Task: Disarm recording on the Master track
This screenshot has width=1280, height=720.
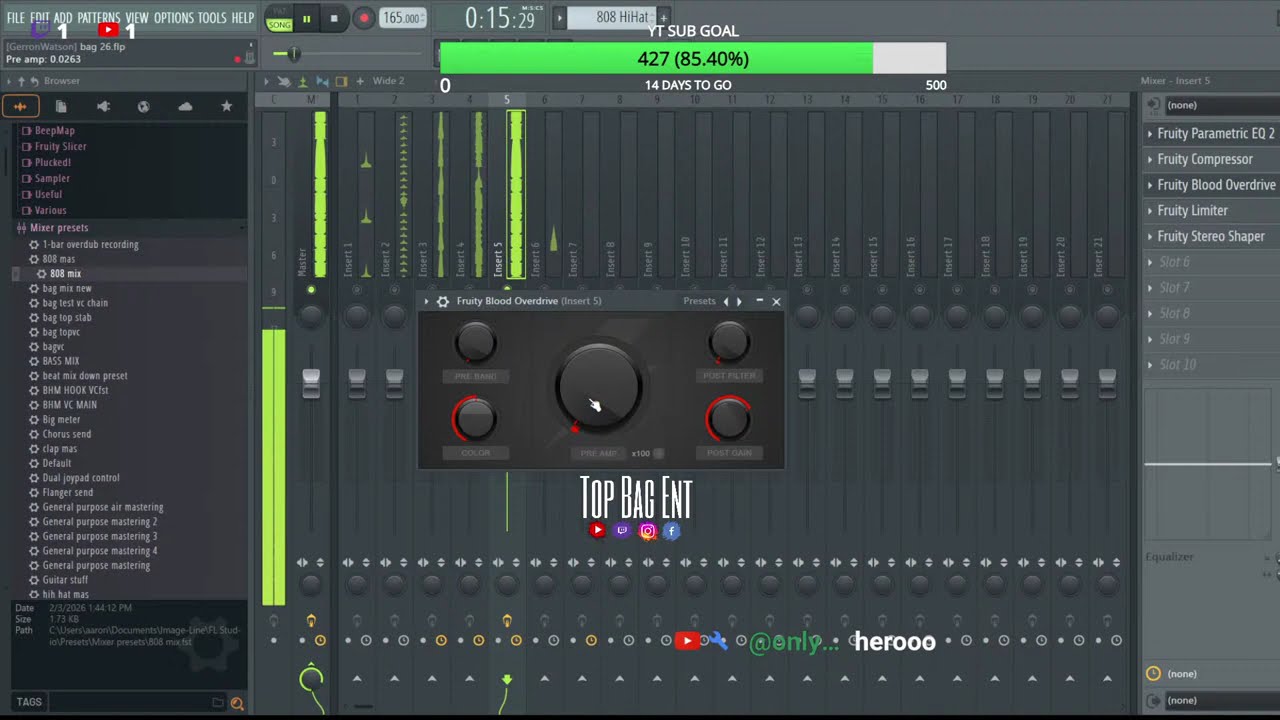Action: pyautogui.click(x=311, y=622)
